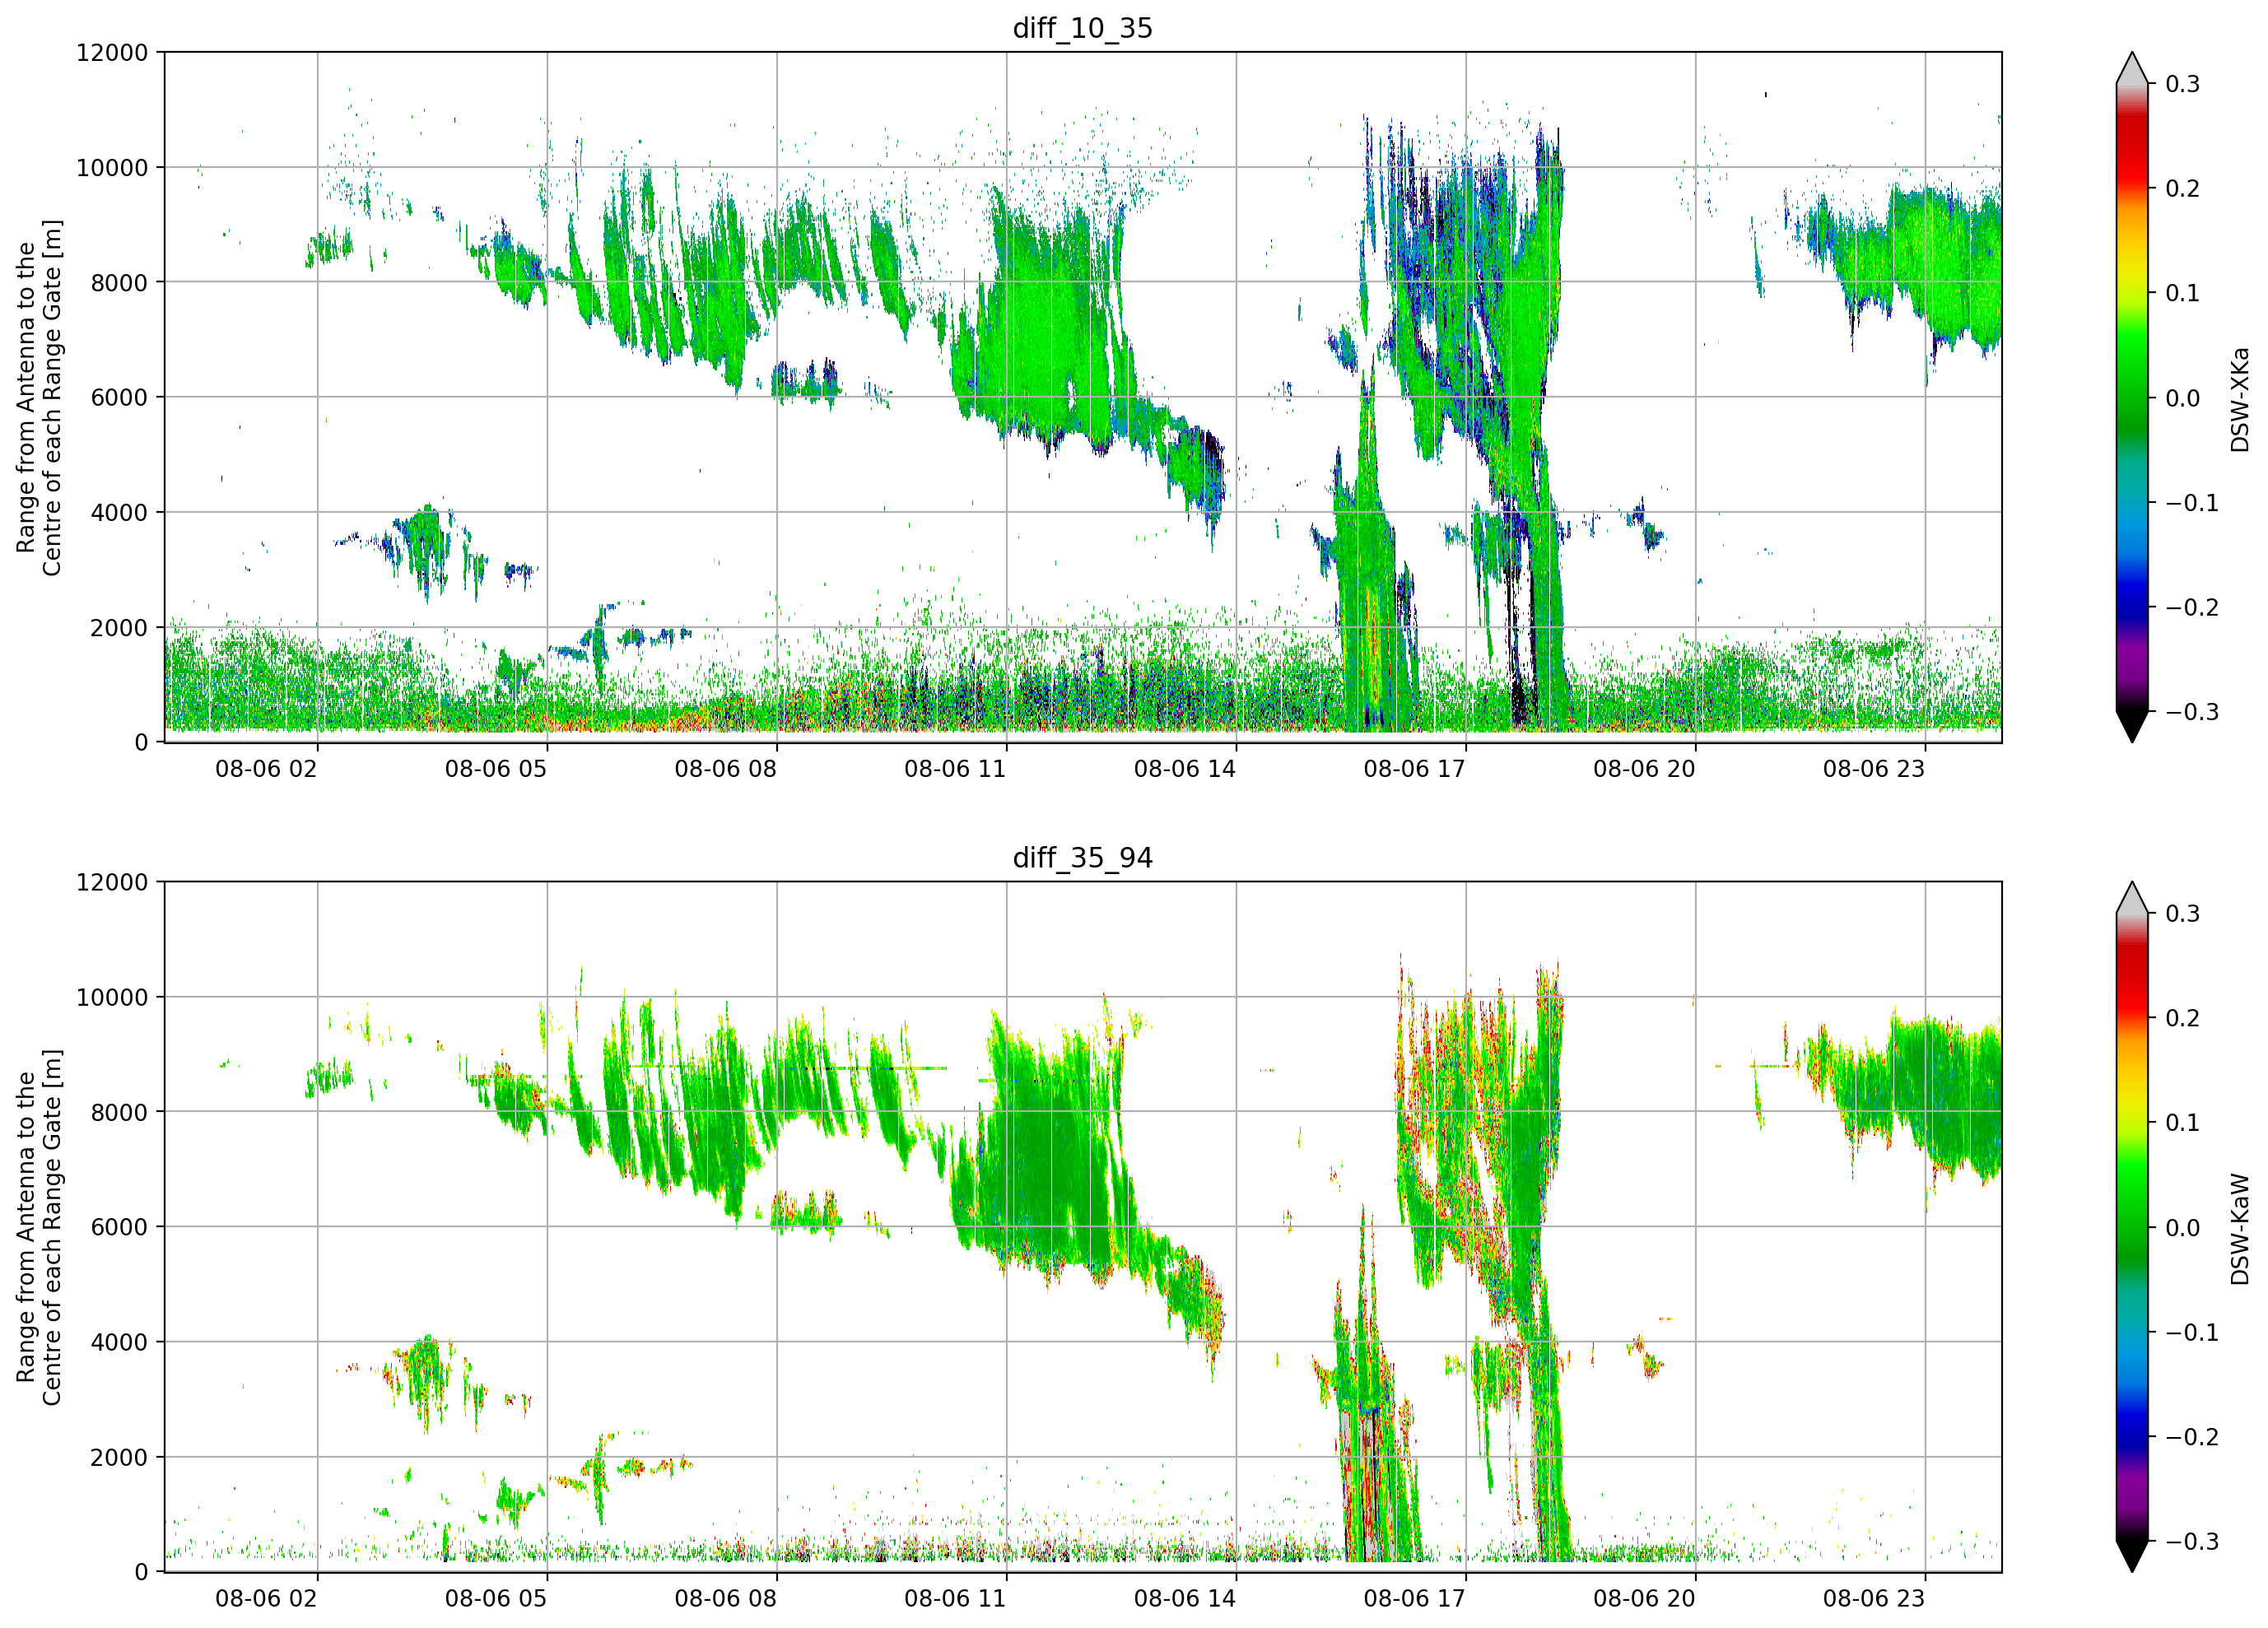Click "08-06 23" tick under diff_35_94 plot
The width and height of the screenshot is (2268, 1628).
coord(1874,1599)
